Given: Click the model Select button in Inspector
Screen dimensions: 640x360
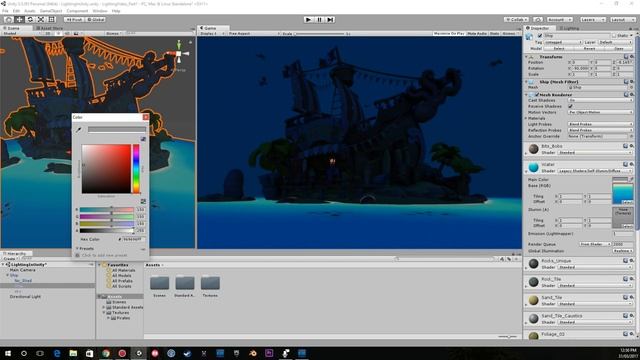Looking at the screenshot, I should [x=559, y=48].
